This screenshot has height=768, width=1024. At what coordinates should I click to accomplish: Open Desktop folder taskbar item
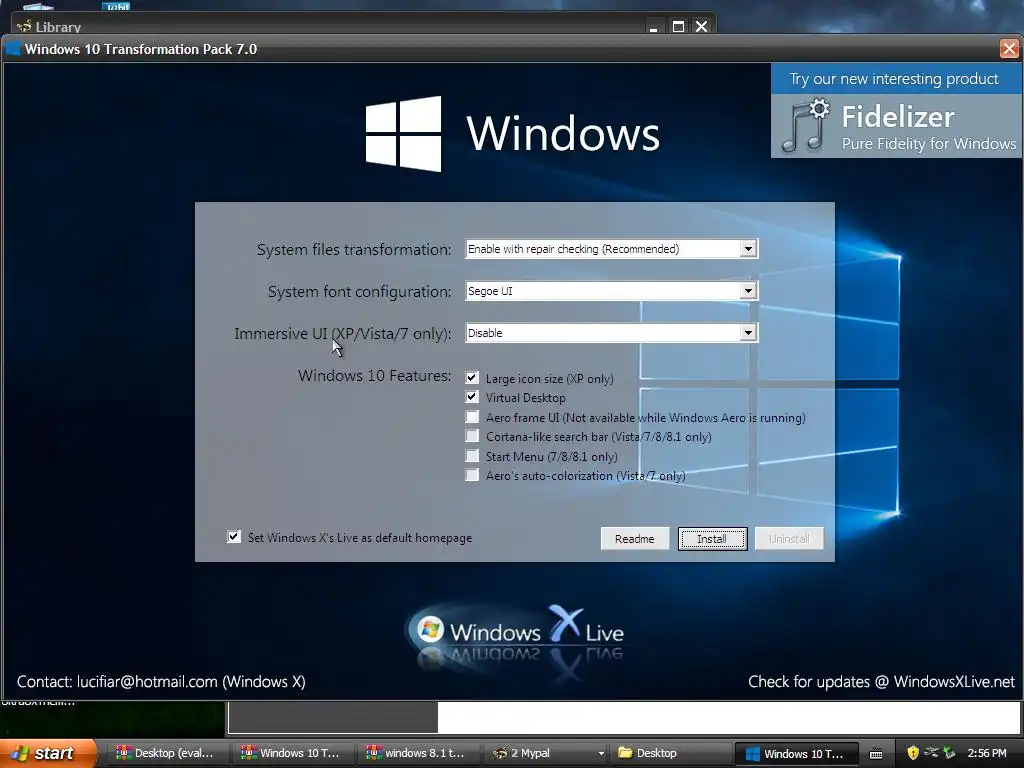click(669, 753)
